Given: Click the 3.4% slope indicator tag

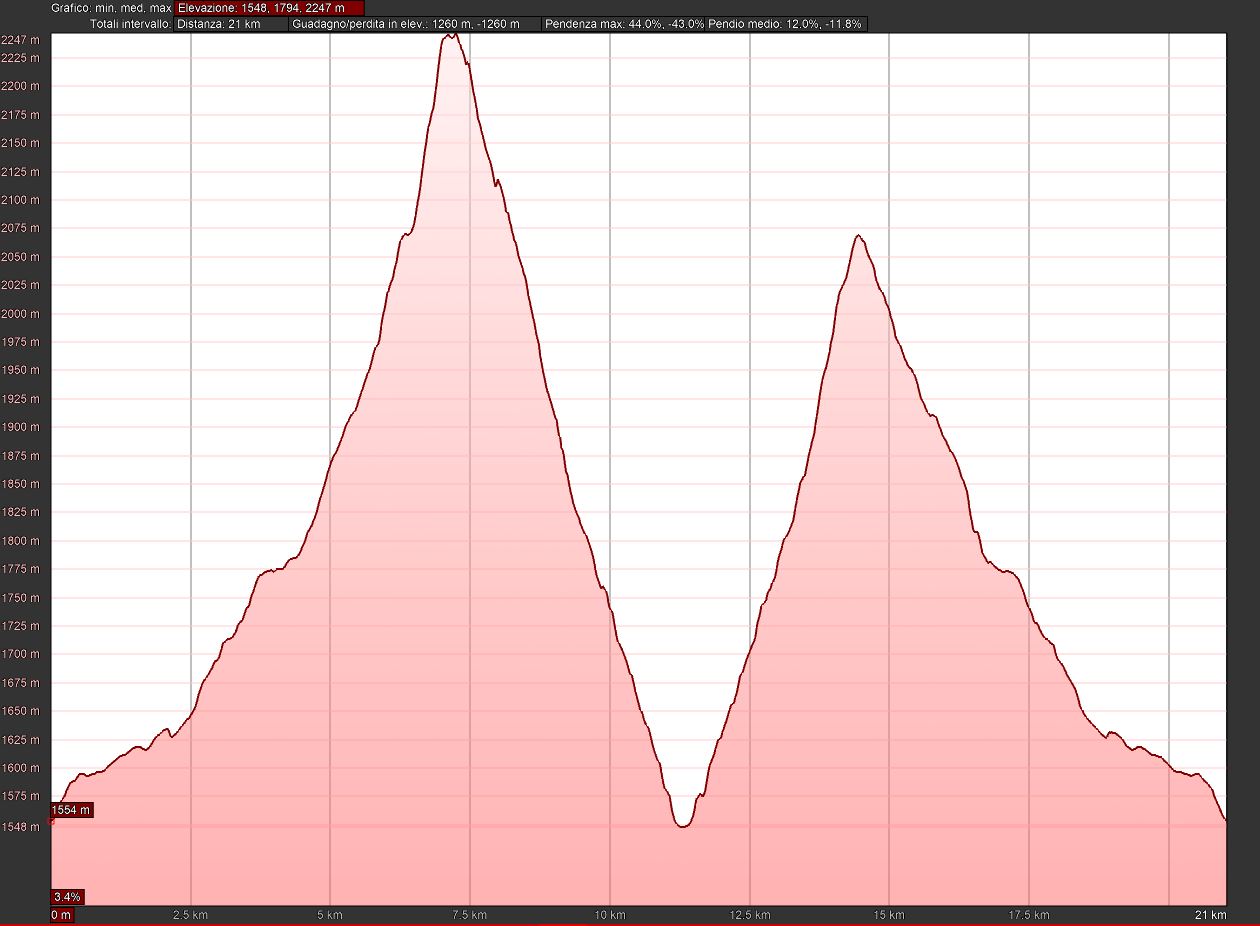Looking at the screenshot, I should 68,896.
